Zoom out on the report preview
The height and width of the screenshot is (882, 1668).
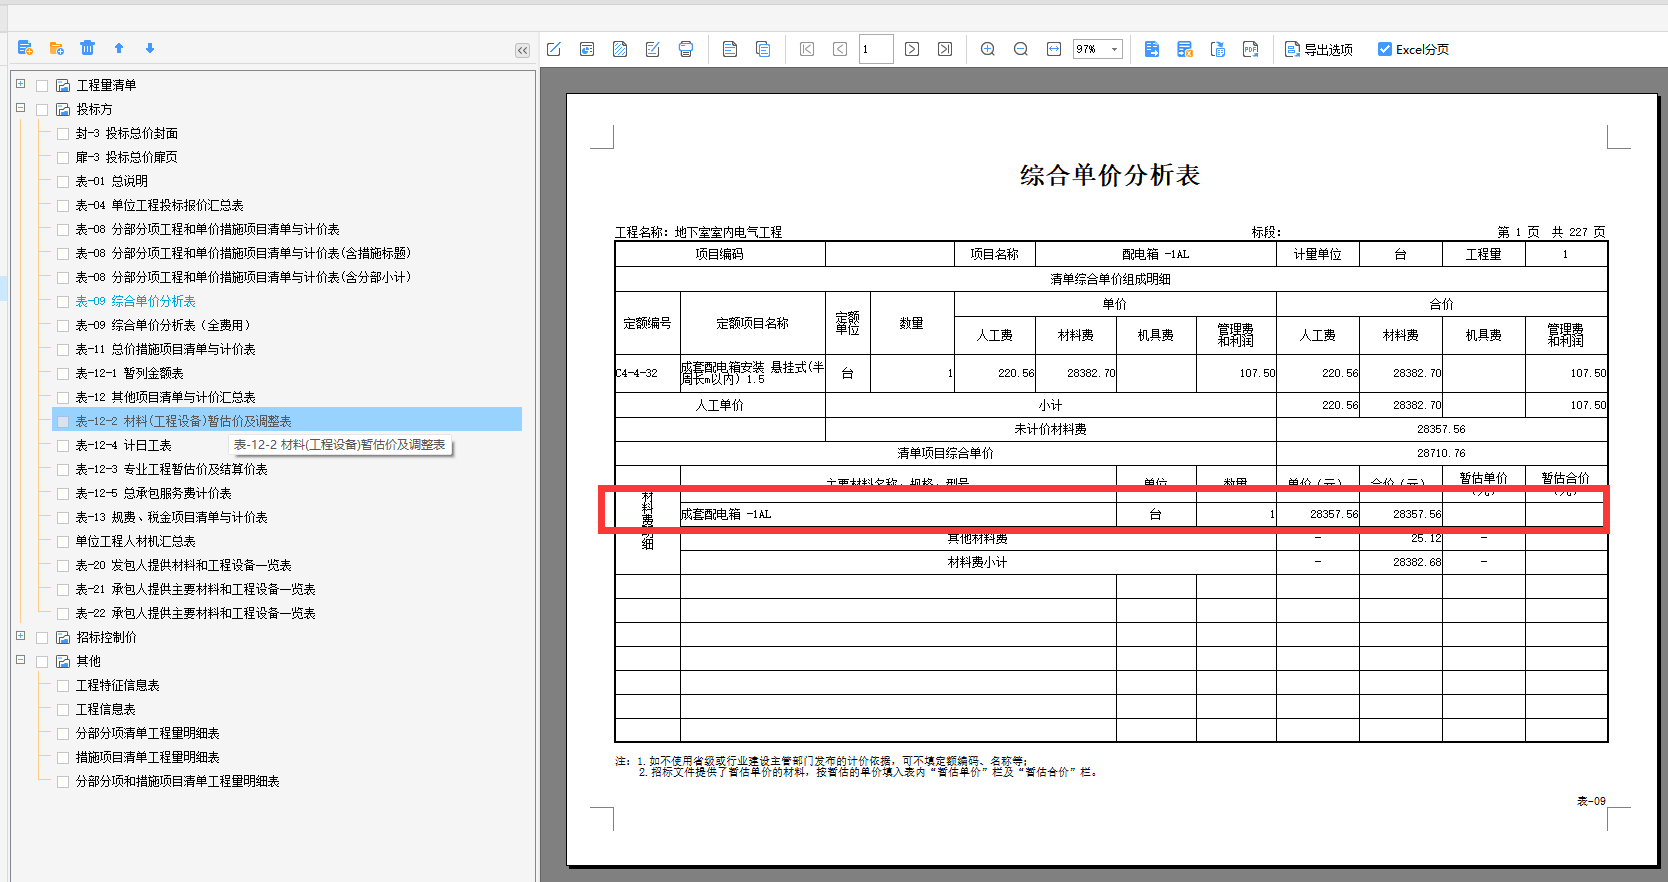click(x=1021, y=49)
